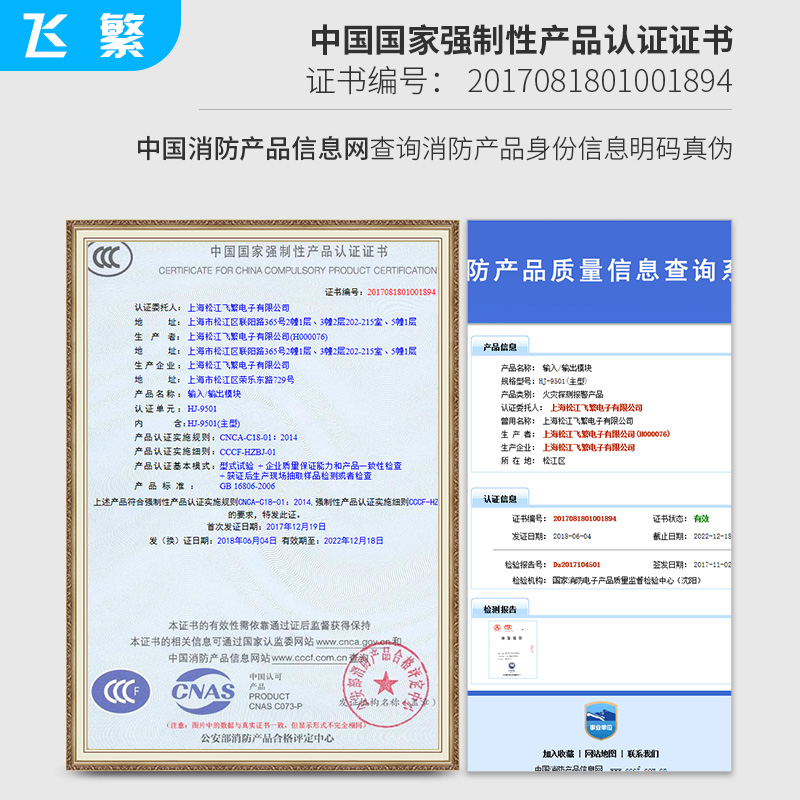Click the large header number 2017081801001894
800x800 pixels.
point(599,82)
